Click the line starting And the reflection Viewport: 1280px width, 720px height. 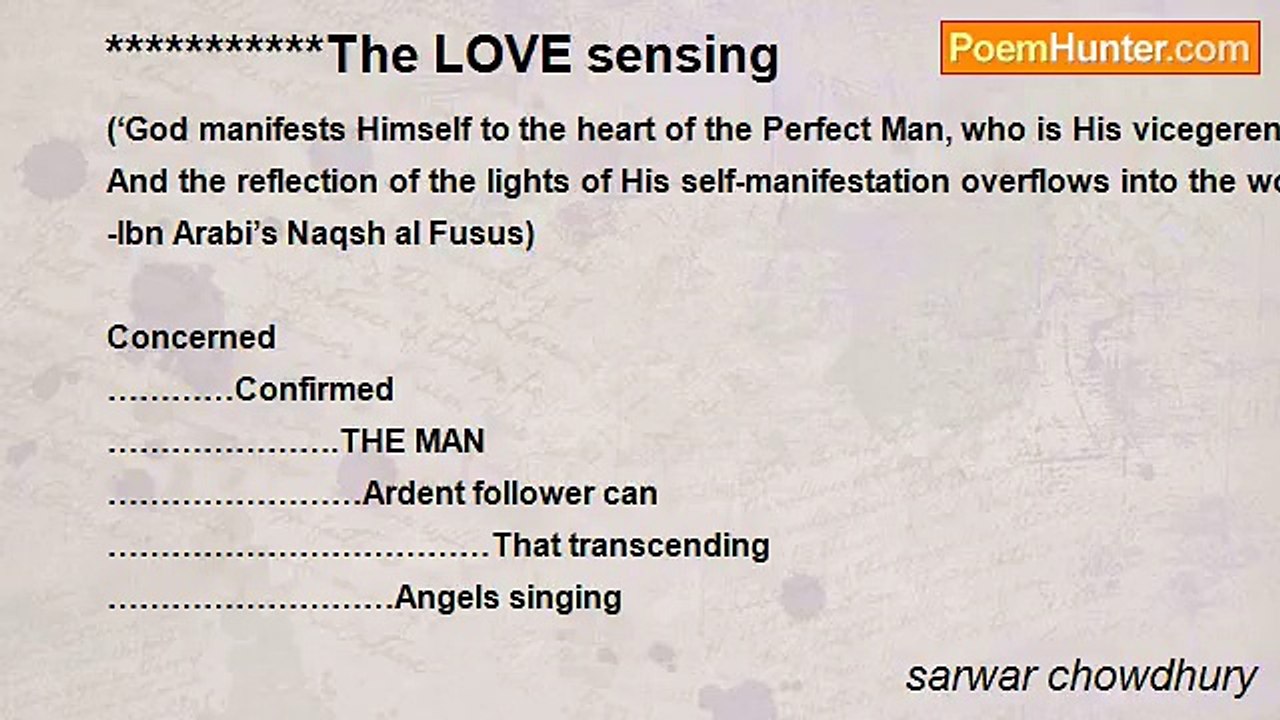pyautogui.click(x=693, y=182)
